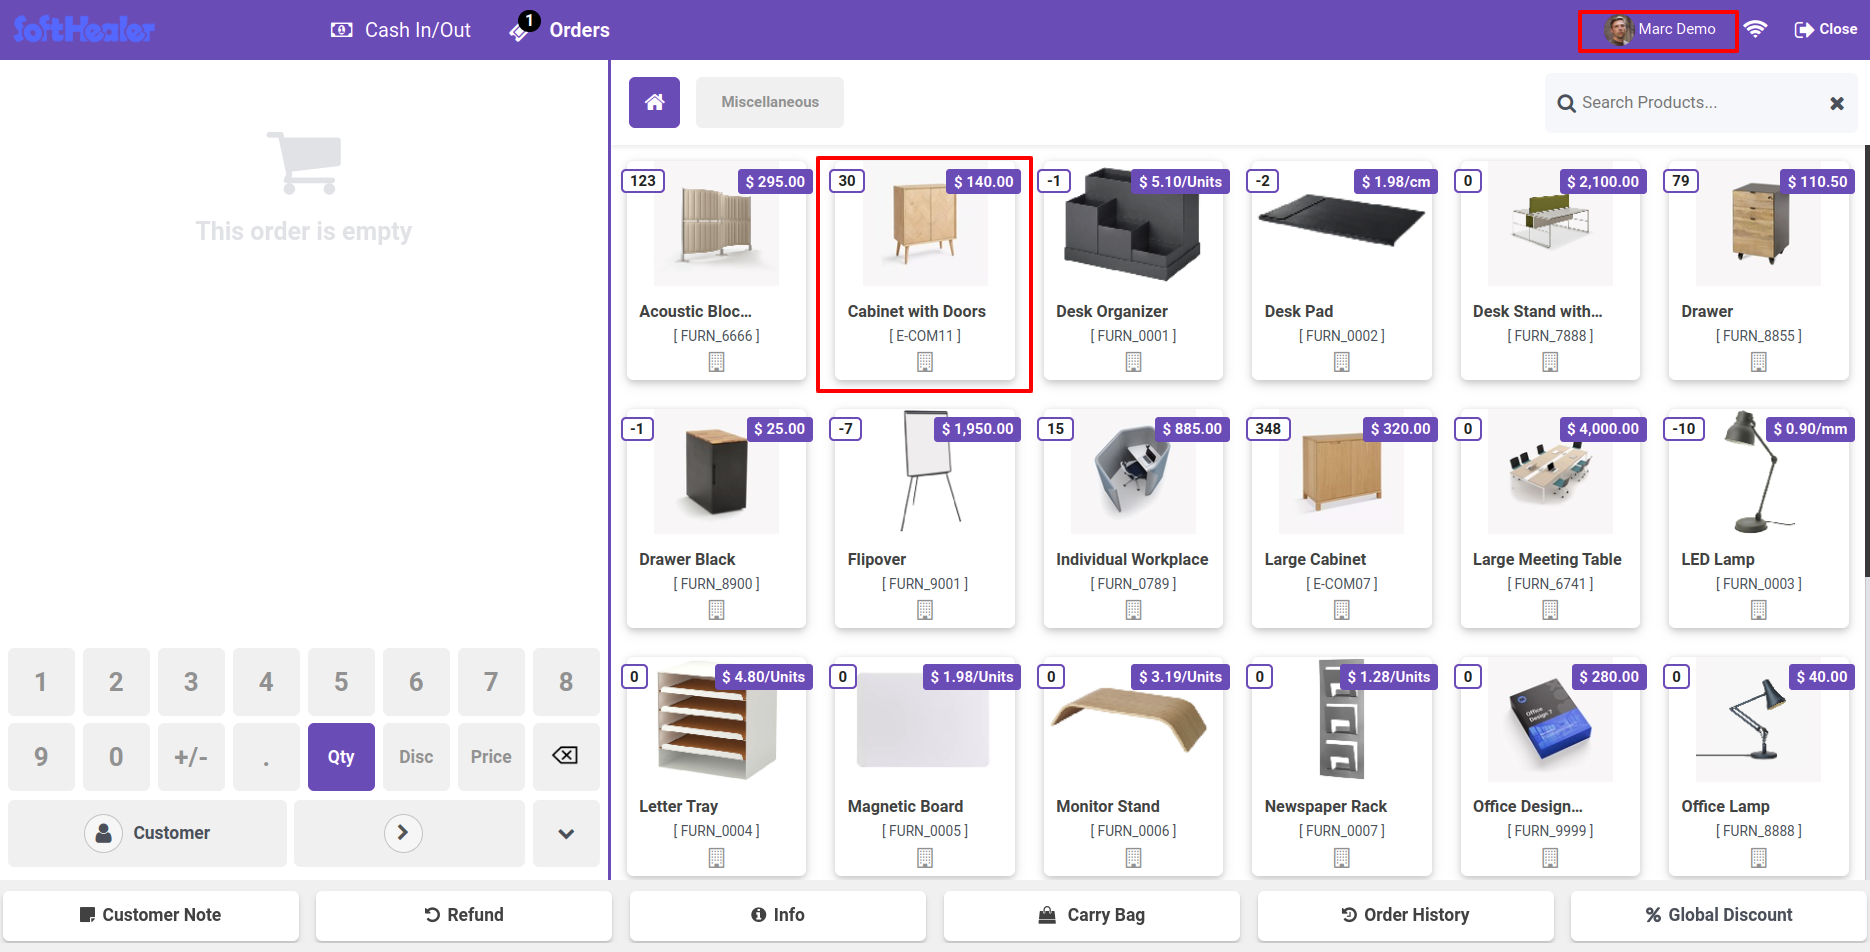Switch numpad to Disc mode

tap(416, 757)
